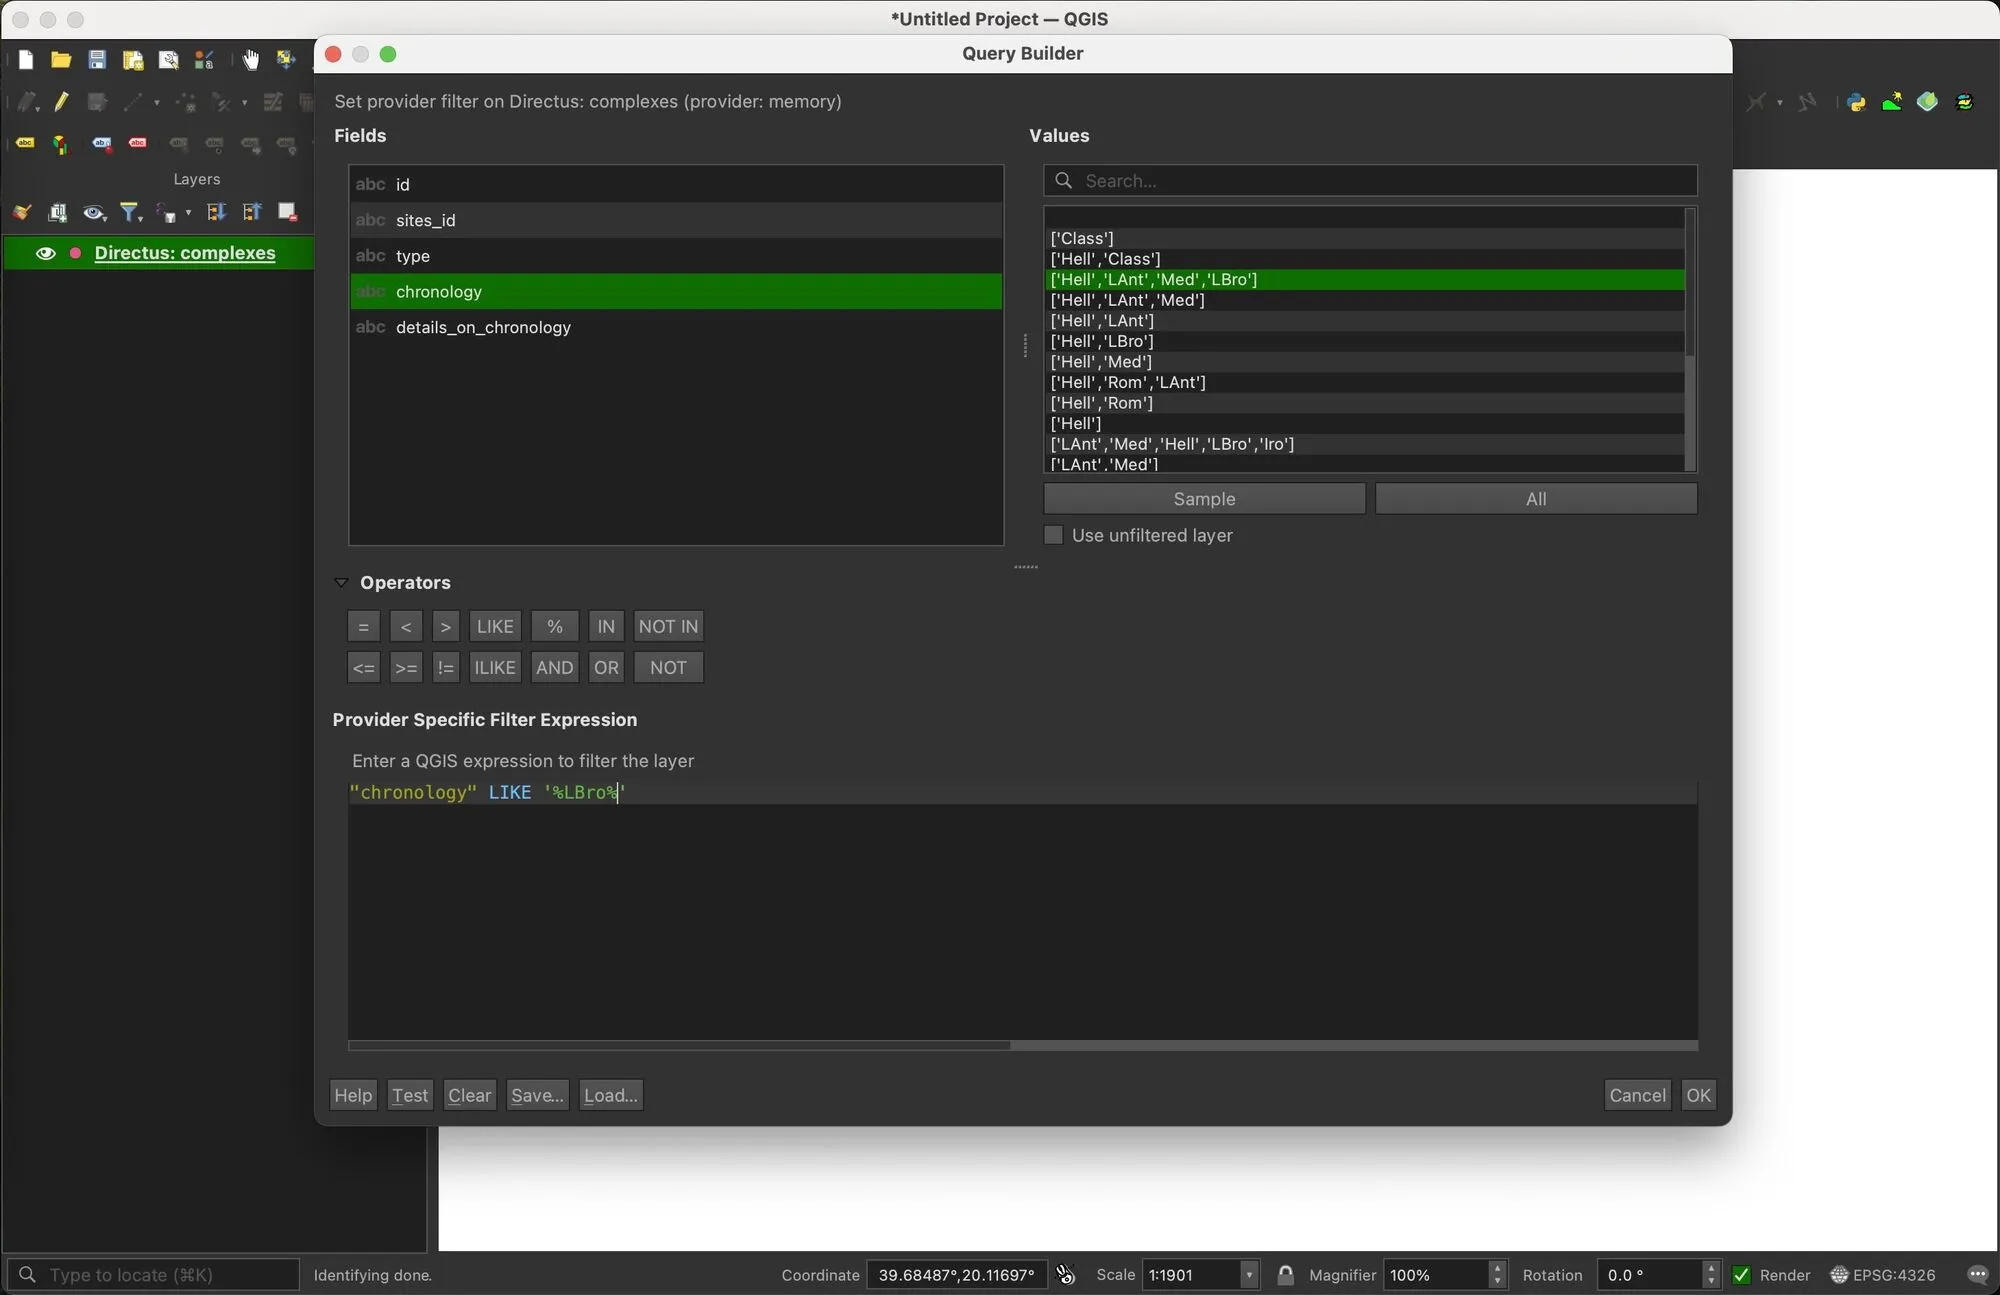The image size is (2000, 1295).
Task: Open the Style Manager
Action: pyautogui.click(x=203, y=59)
